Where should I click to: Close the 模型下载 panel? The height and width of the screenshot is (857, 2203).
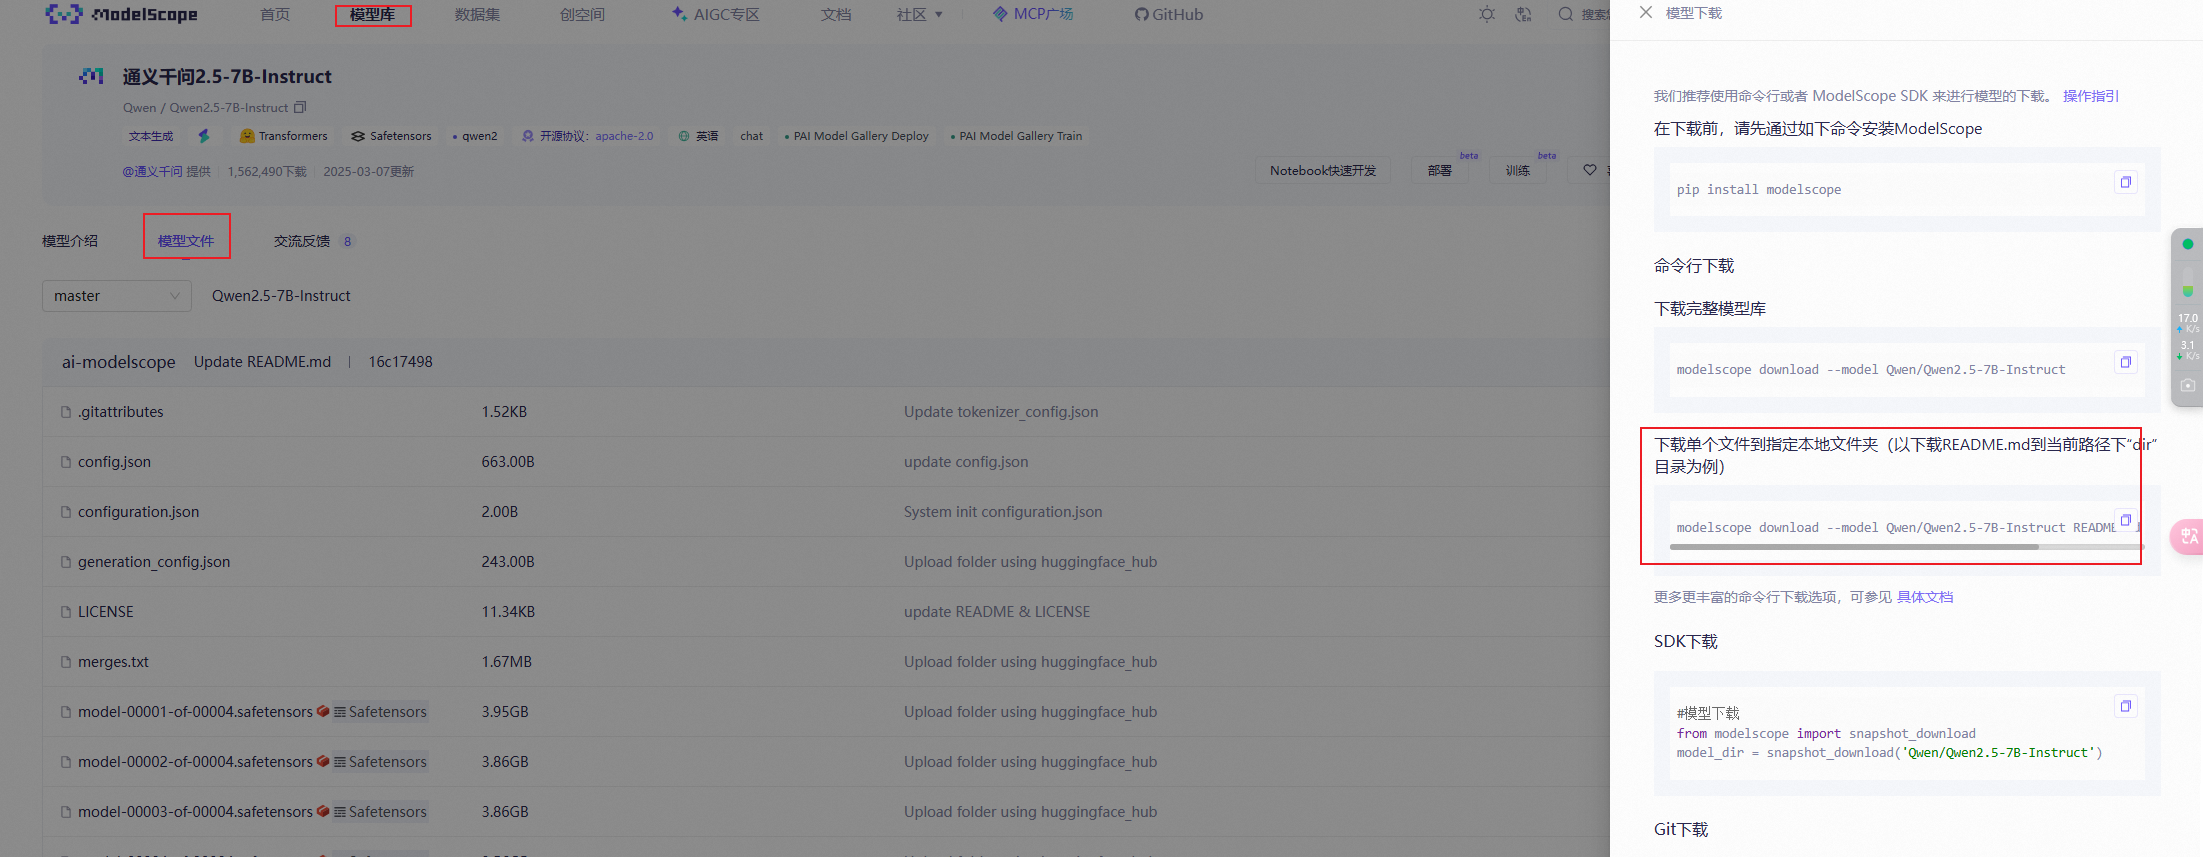pyautogui.click(x=1646, y=13)
